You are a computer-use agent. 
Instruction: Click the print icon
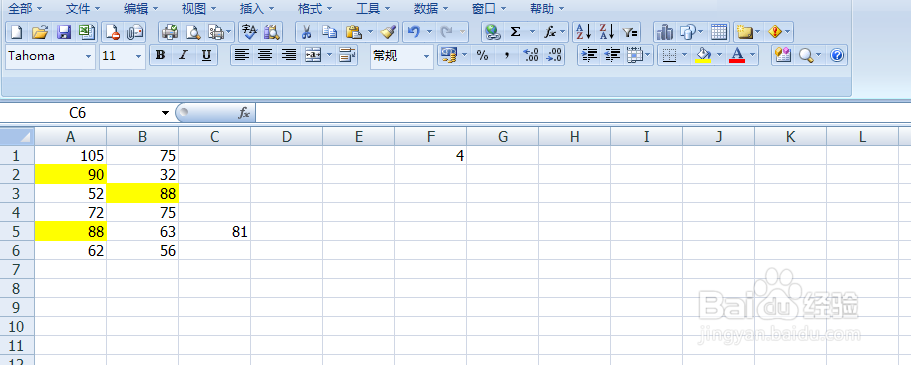[x=170, y=32]
